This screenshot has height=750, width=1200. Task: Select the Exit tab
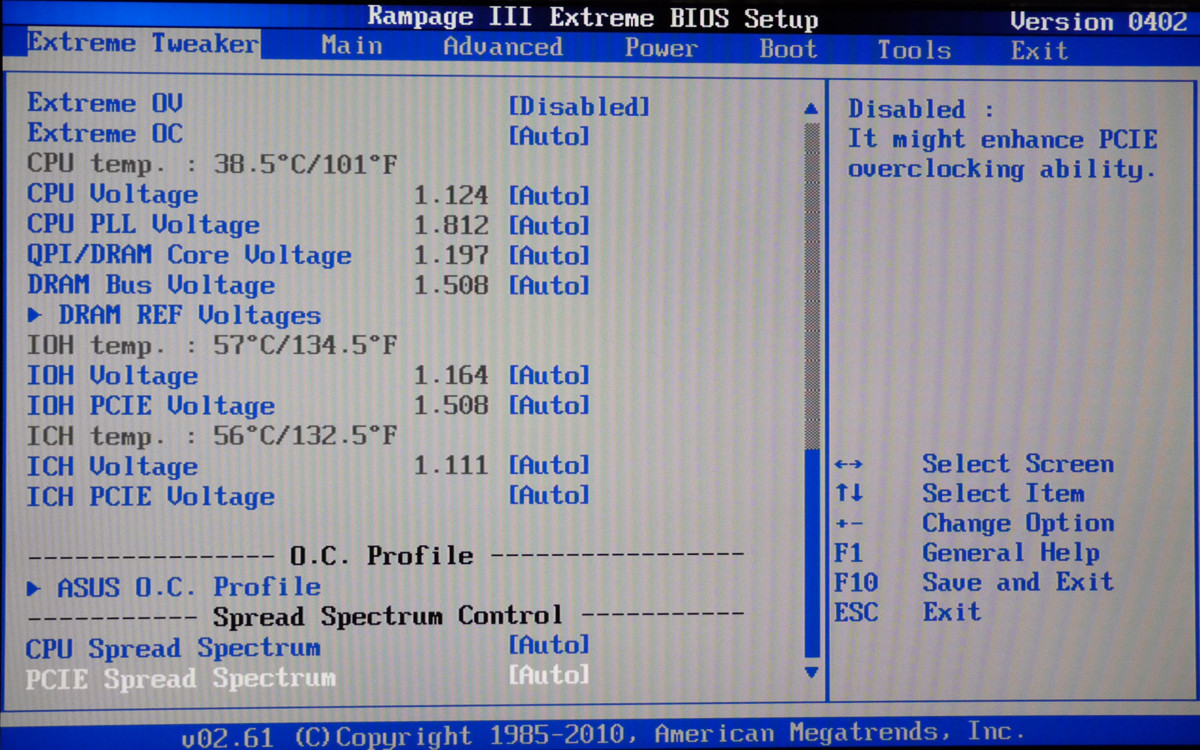click(1039, 50)
